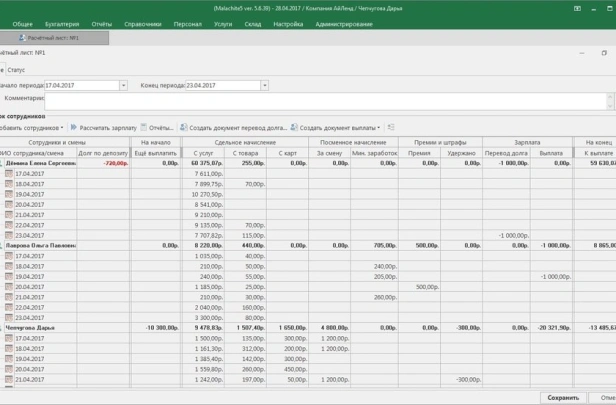Click the shift icon for 20.04.2017 under Чепчугова
The image size is (616, 405).
pos(9,368)
